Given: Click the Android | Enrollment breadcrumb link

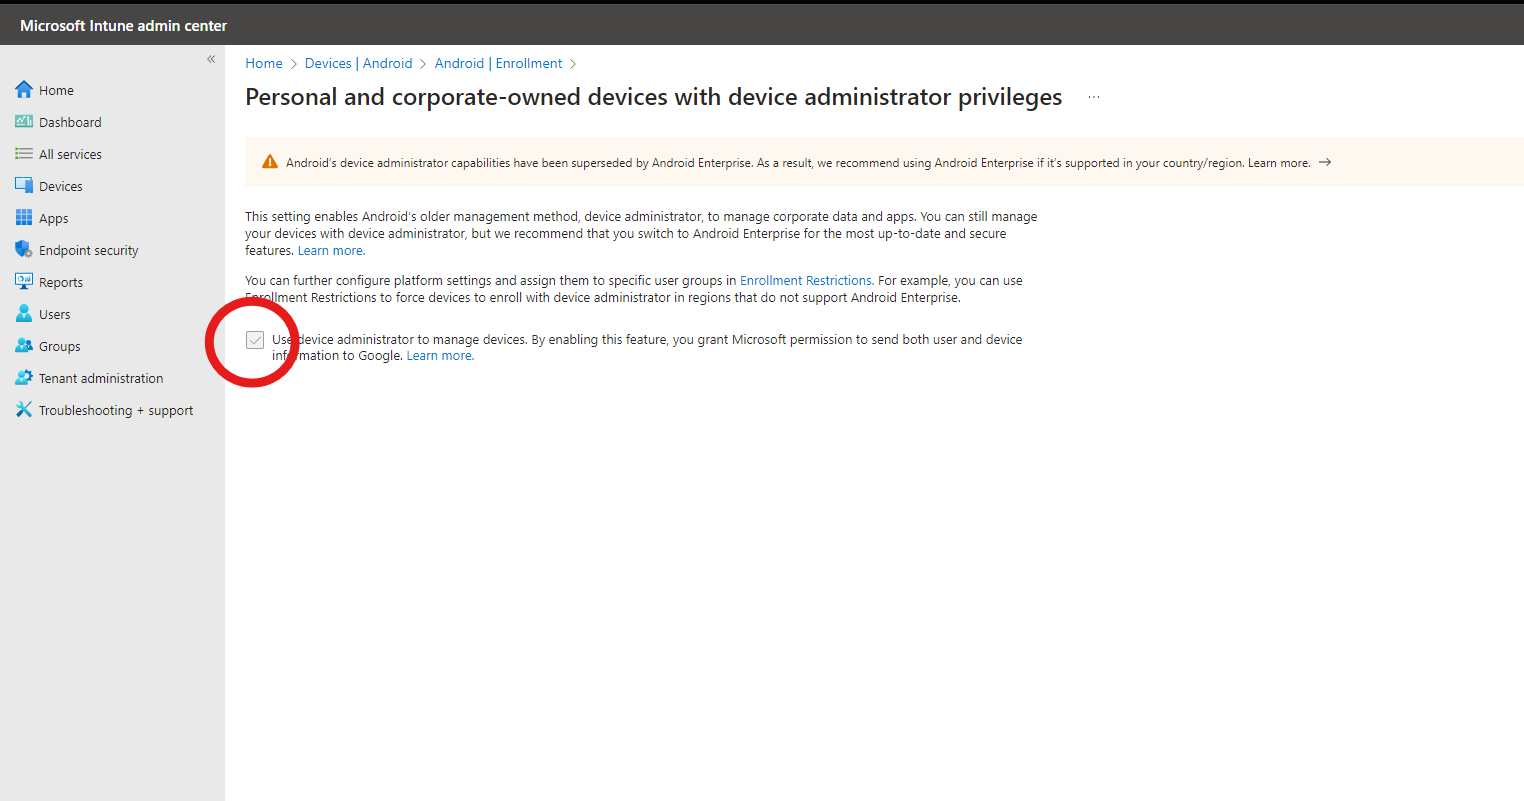Looking at the screenshot, I should [498, 63].
